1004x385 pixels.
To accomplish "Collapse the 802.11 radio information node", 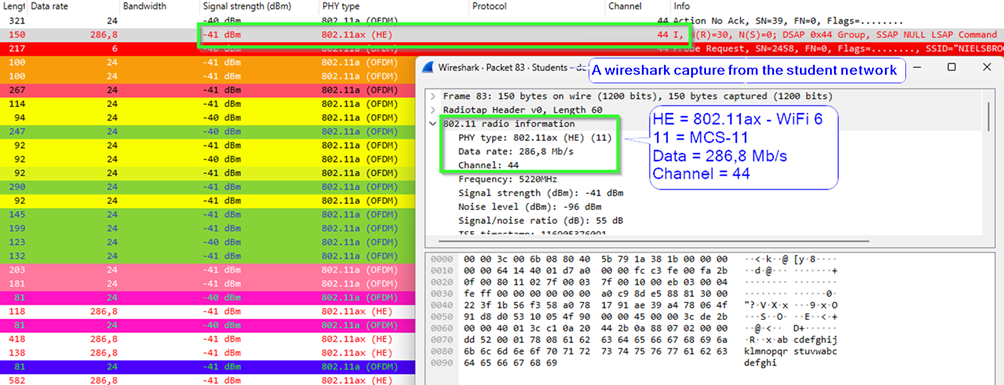I will click(x=433, y=124).
